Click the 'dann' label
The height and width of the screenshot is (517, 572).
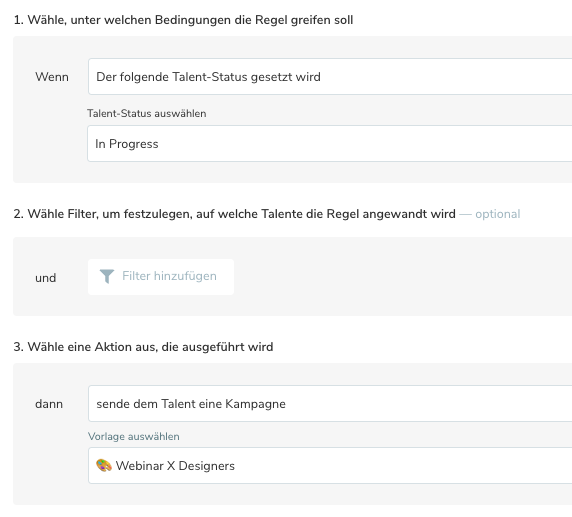click(49, 404)
